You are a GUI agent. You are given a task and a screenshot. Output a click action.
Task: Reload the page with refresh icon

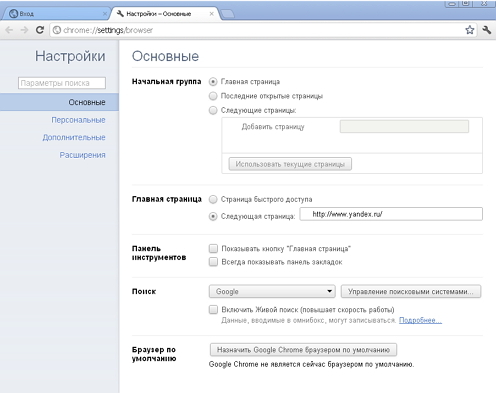tap(40, 30)
